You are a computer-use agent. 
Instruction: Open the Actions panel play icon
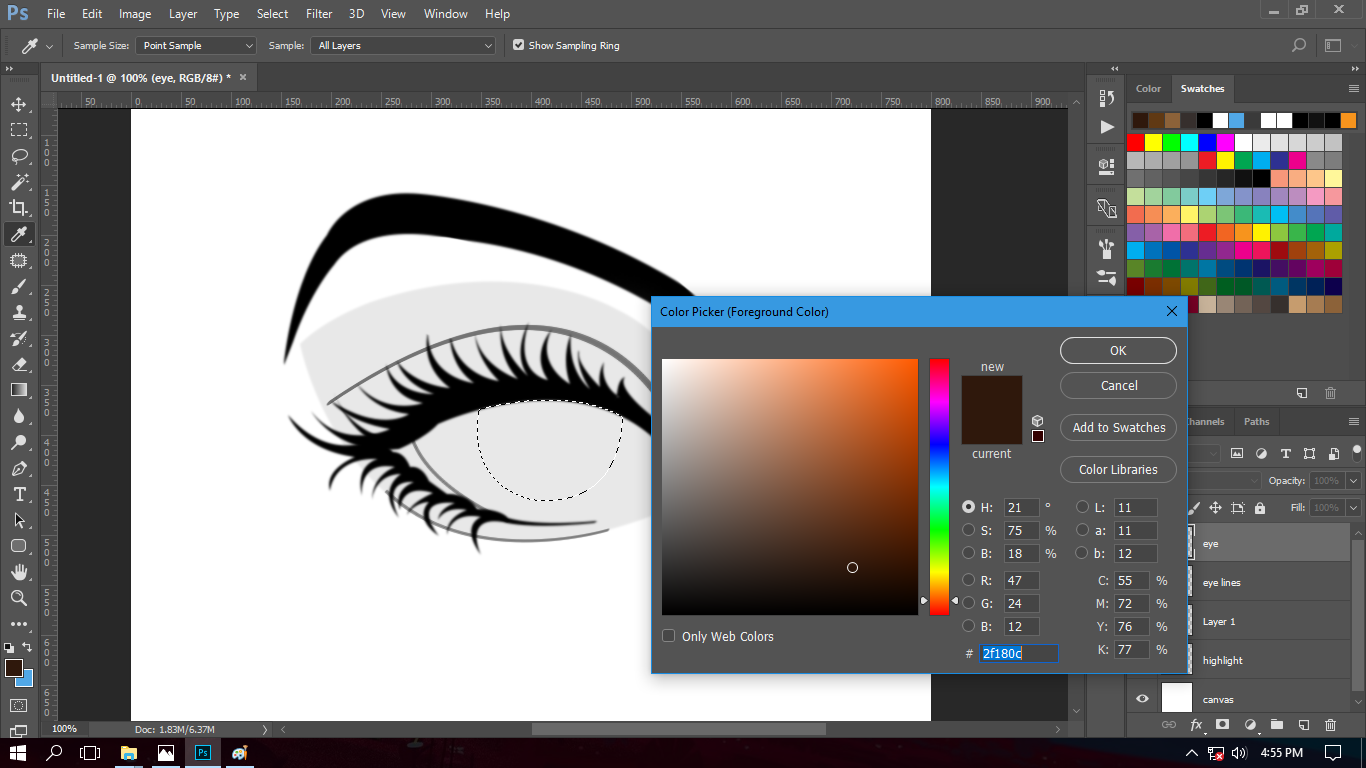coord(1106,127)
